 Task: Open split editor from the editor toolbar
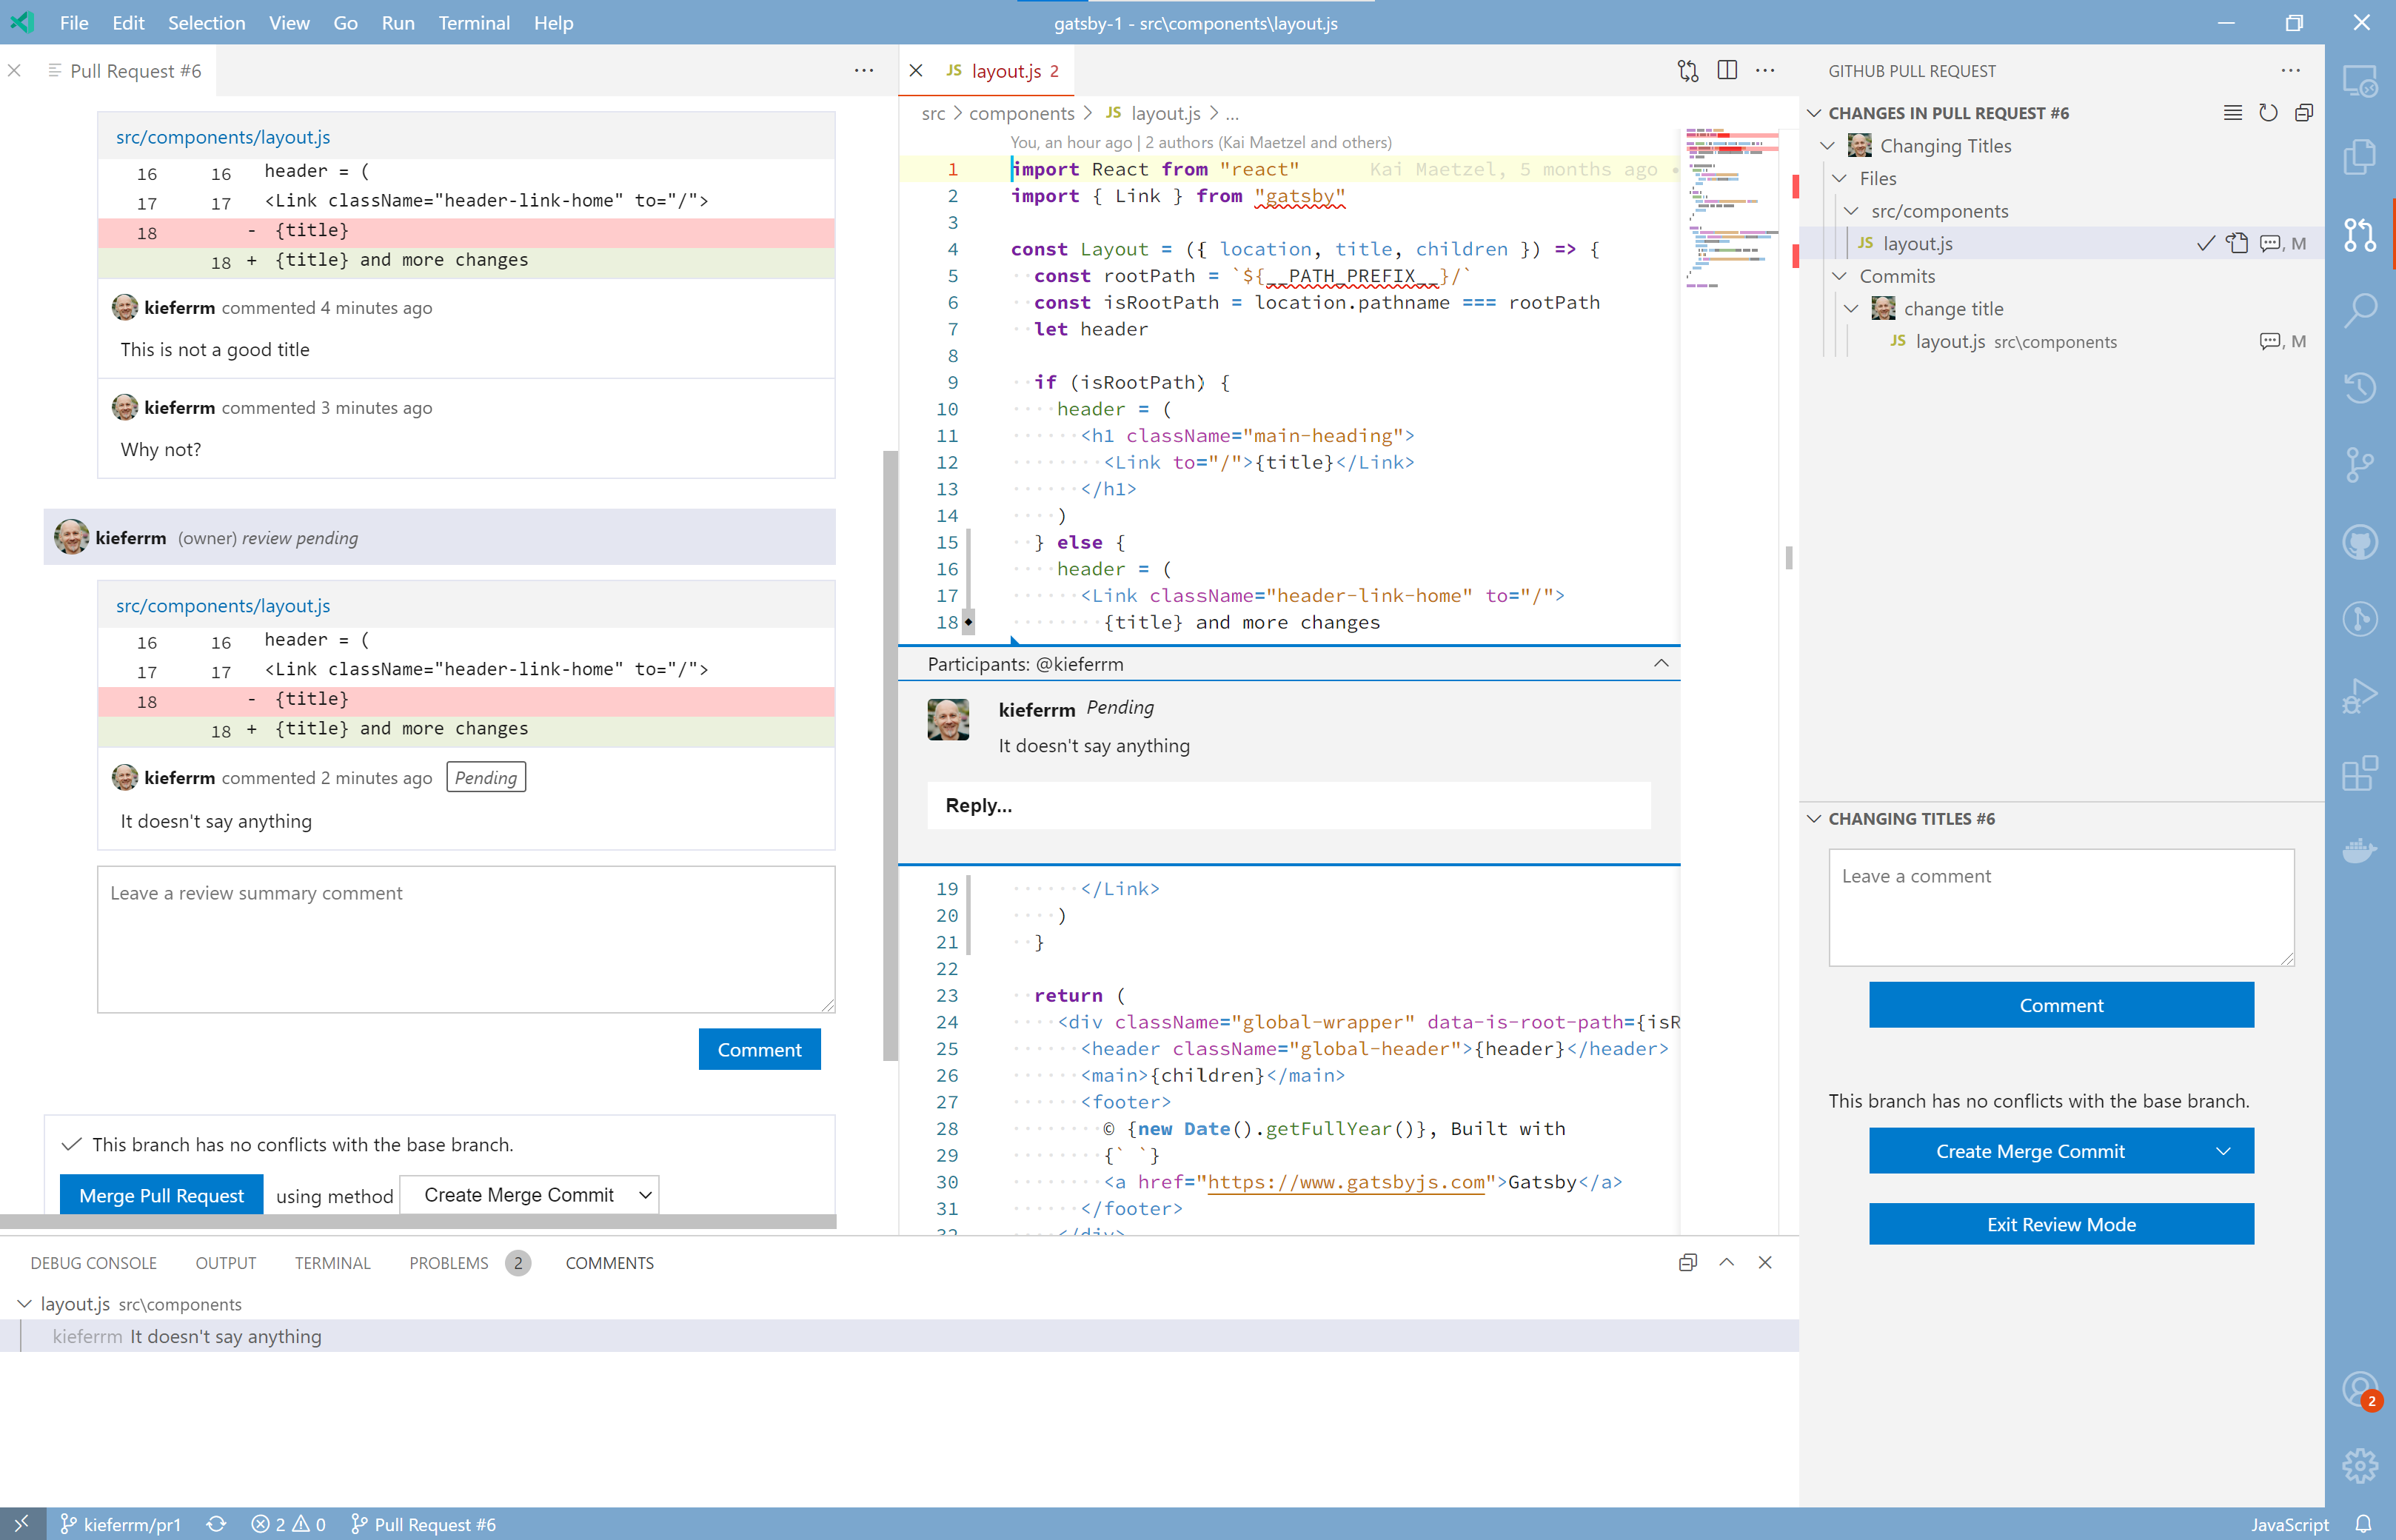[x=1727, y=70]
